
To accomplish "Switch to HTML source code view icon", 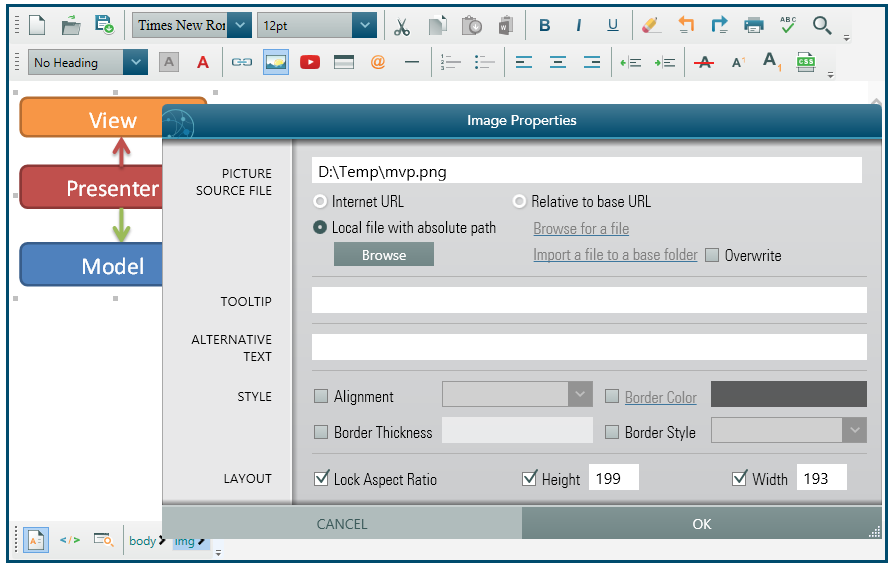I will click(69, 540).
